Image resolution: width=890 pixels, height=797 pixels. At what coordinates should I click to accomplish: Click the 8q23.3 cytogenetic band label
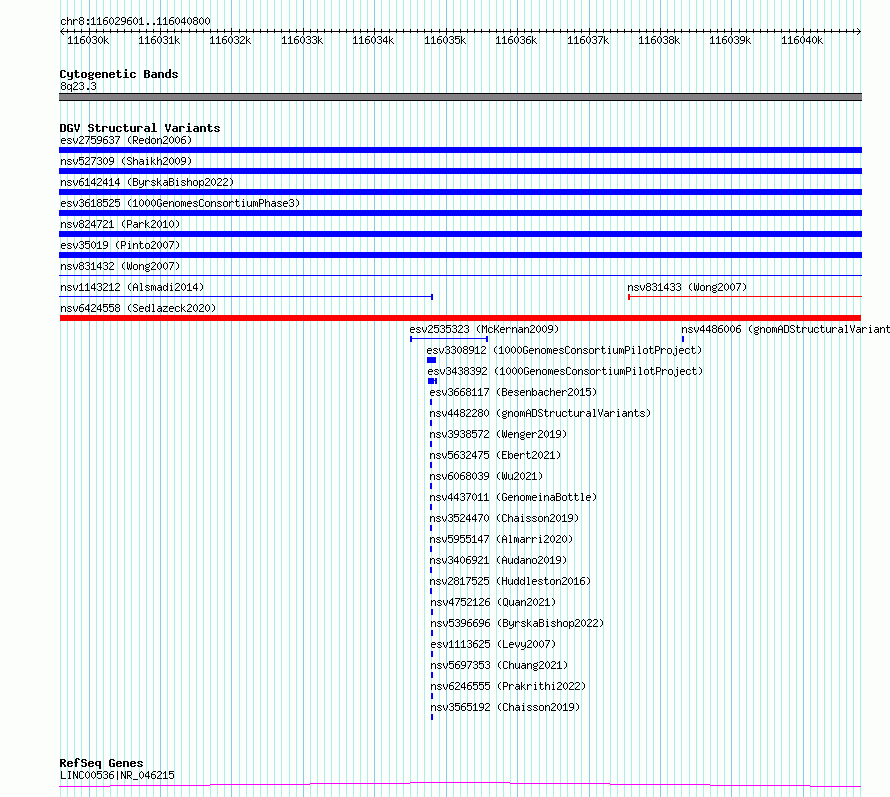(x=78, y=86)
